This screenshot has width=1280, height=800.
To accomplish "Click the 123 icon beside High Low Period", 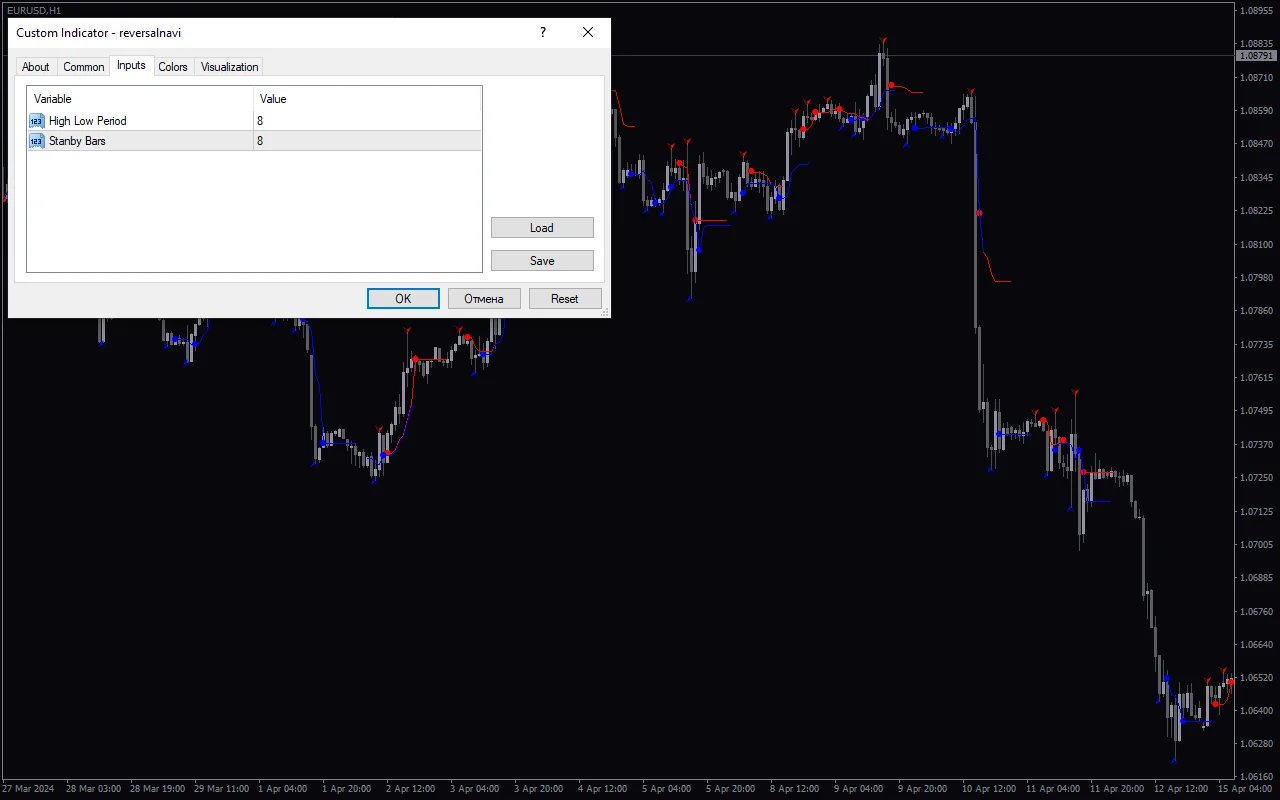I will pyautogui.click(x=36, y=120).
